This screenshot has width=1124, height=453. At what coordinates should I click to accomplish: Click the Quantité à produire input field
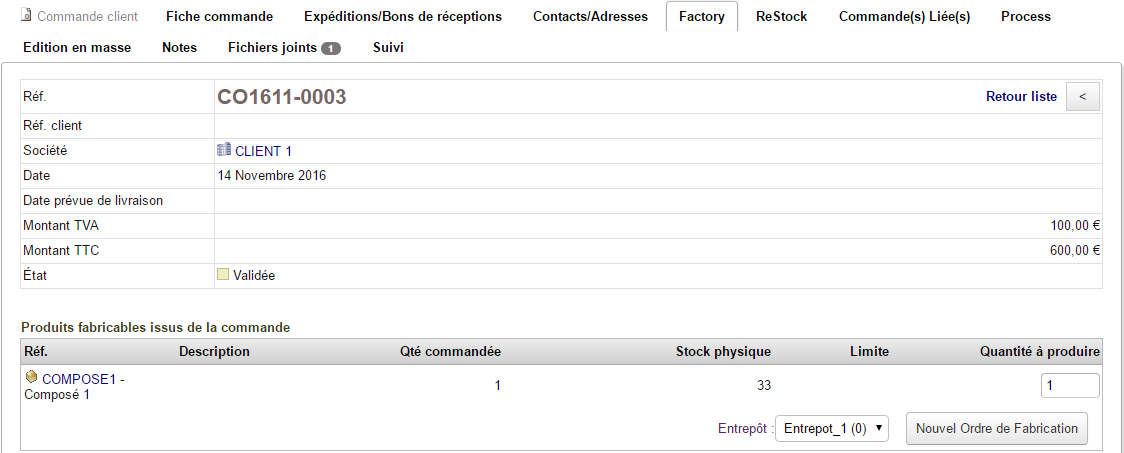(x=1069, y=385)
